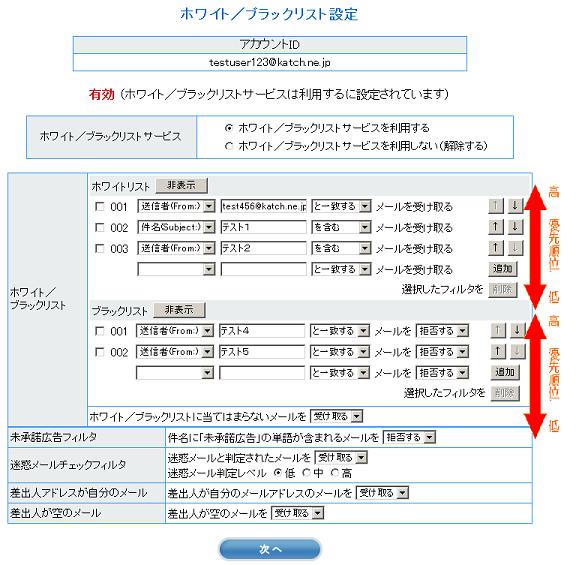Open dropdown for mail matching neither list
Image resolution: width=579 pixels, height=565 pixels.
coord(336,417)
